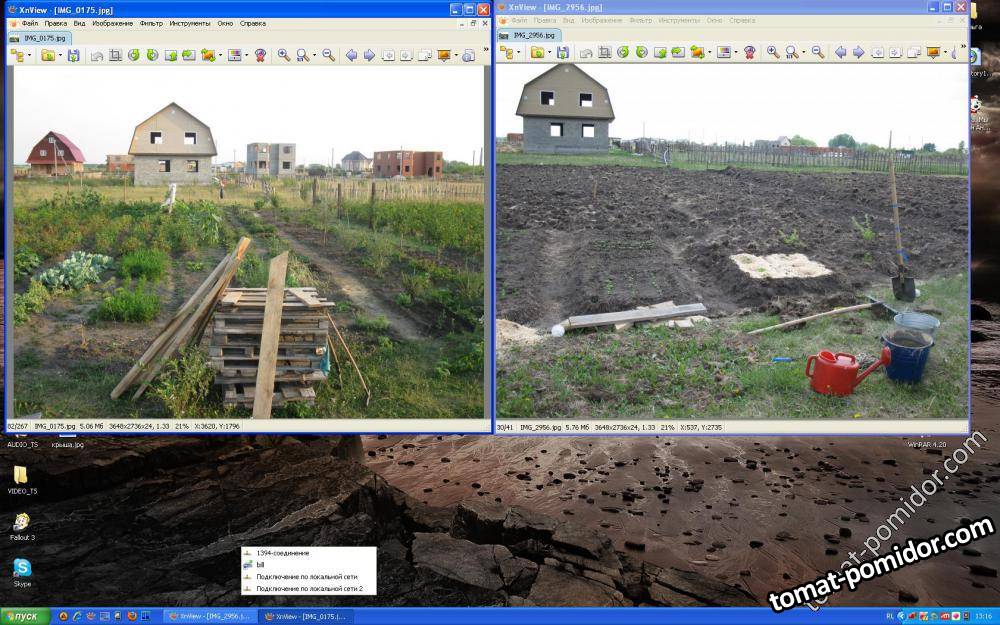Open Фильтр menu in IMG_0175 window
1000x625 pixels.
(x=151, y=22)
